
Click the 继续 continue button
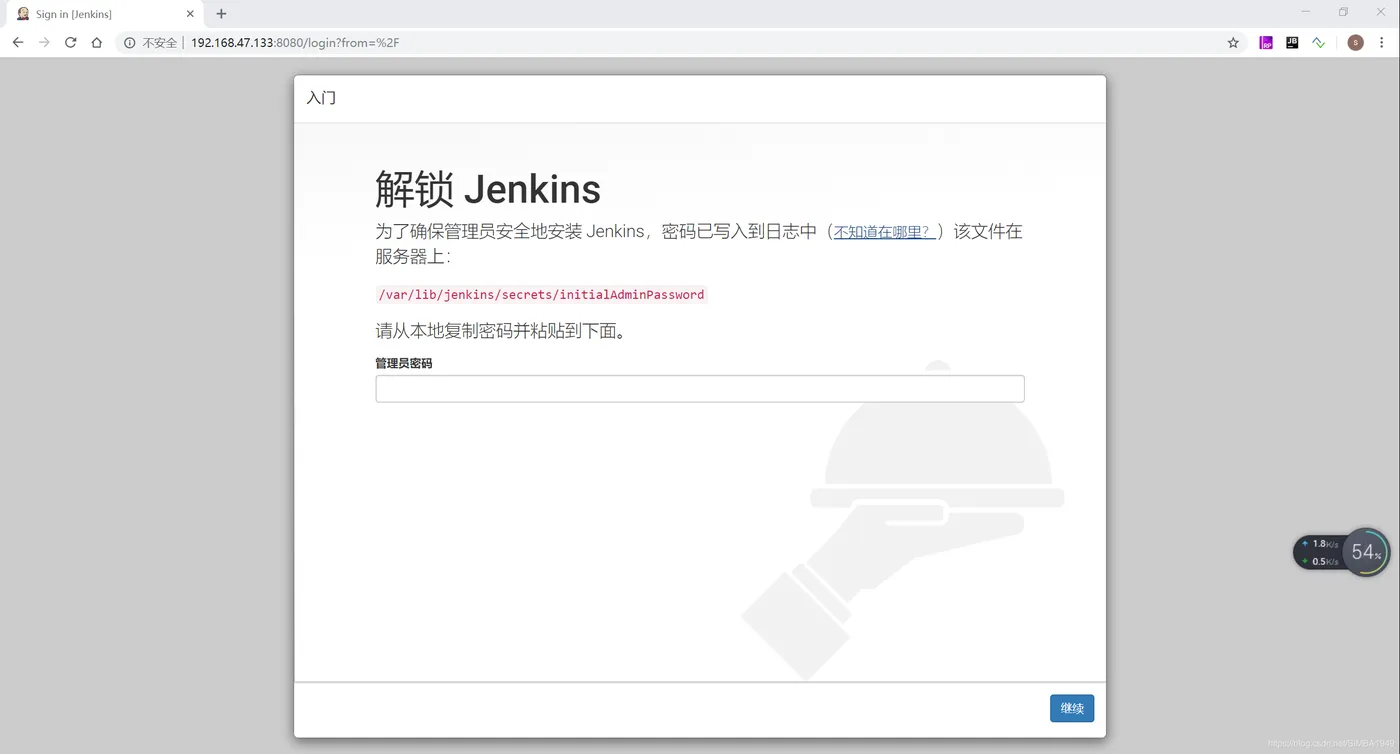[x=1072, y=708]
